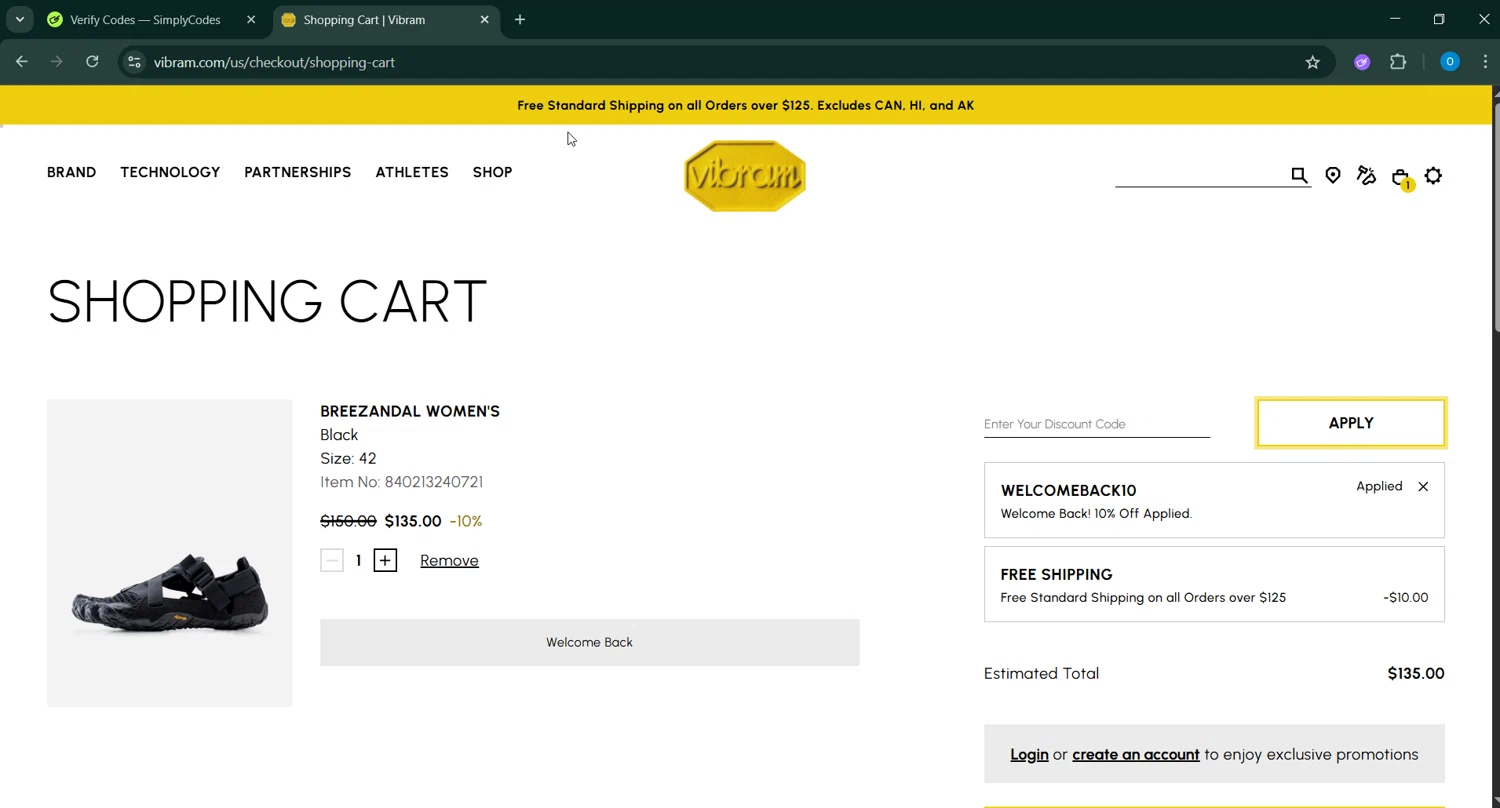Viewport: 1500px width, 808px height.
Task: Select the Shopping Cart | Vibram tab
Action: [x=386, y=20]
